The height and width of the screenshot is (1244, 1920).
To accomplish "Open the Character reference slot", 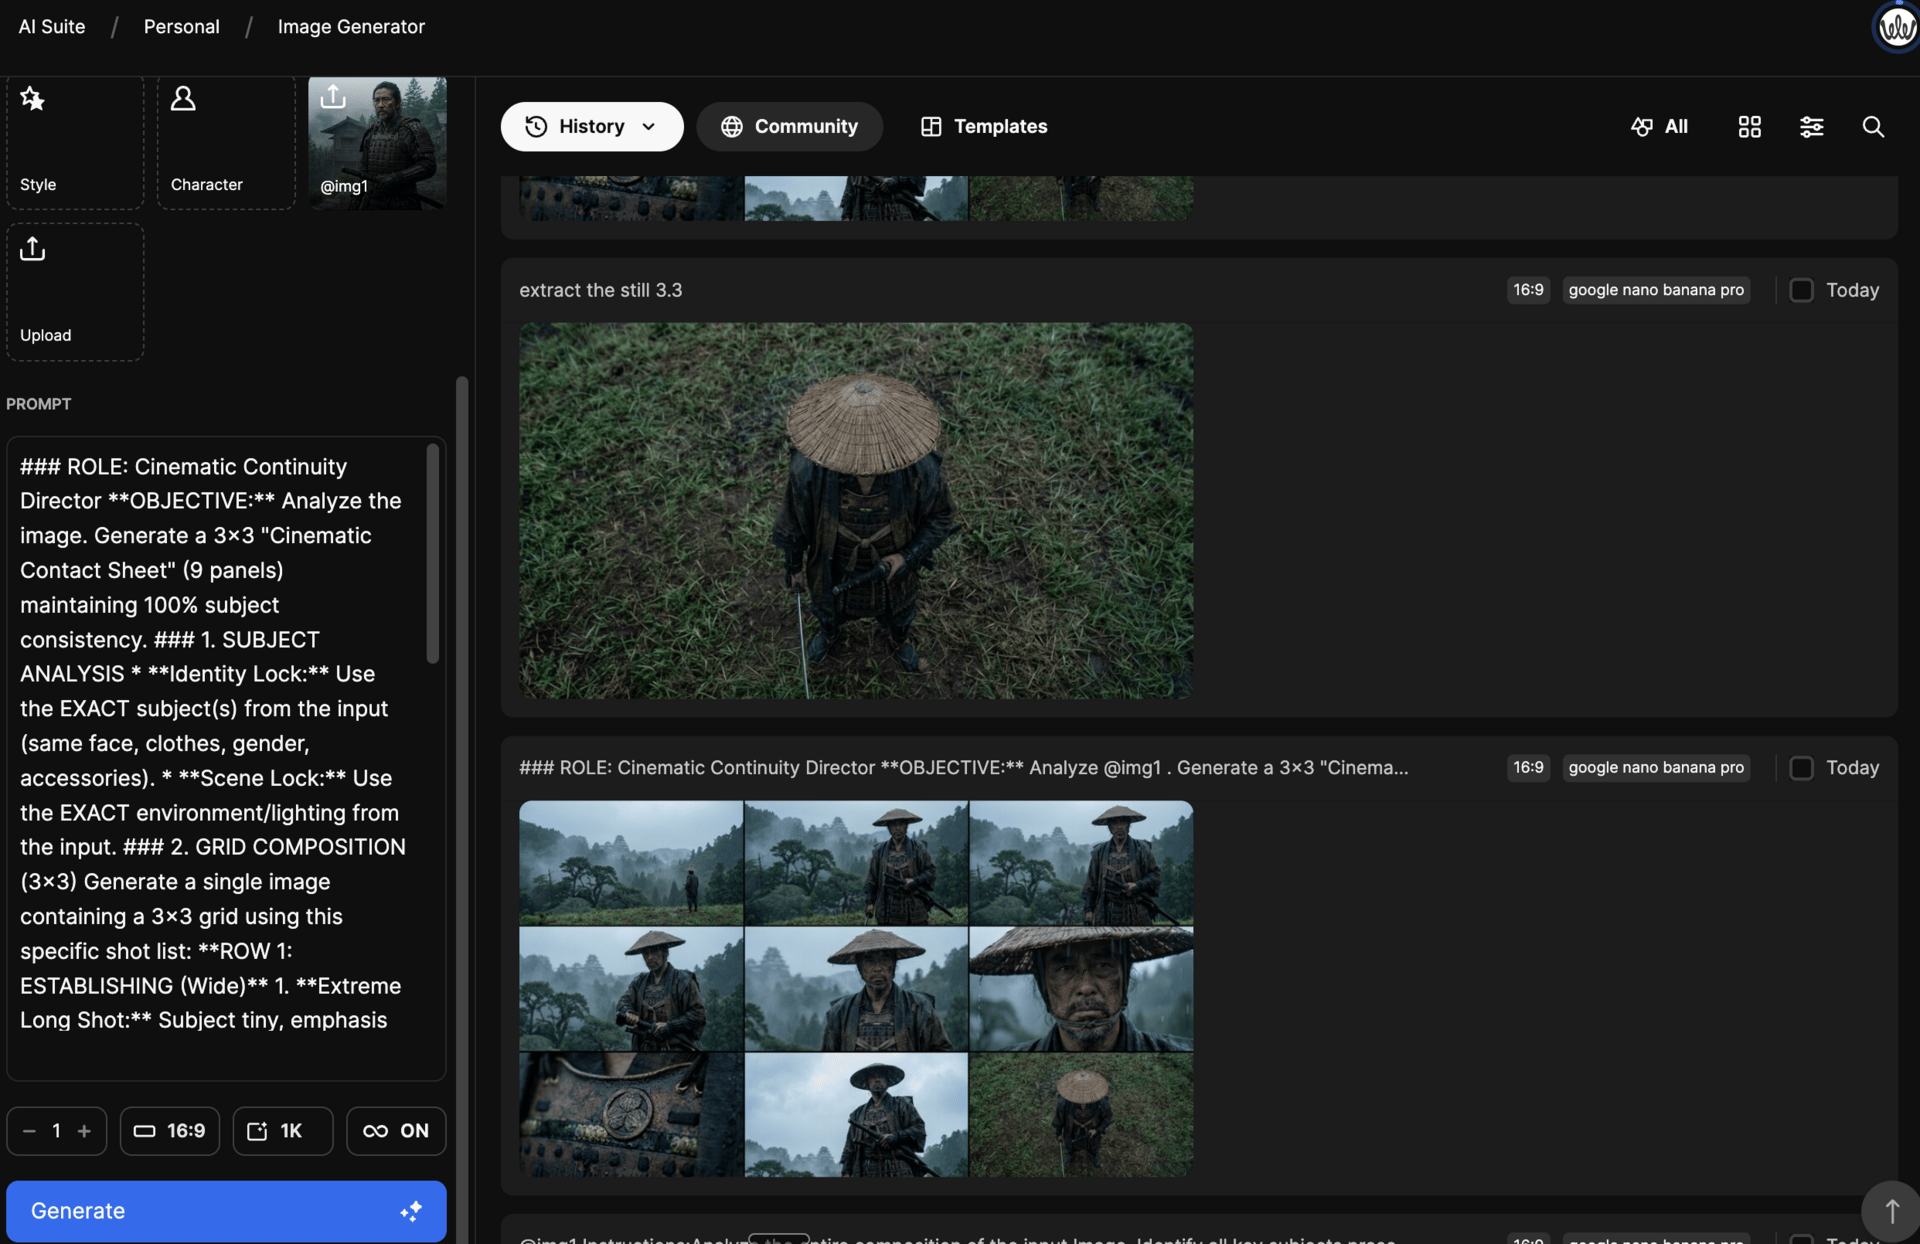I will [226, 141].
